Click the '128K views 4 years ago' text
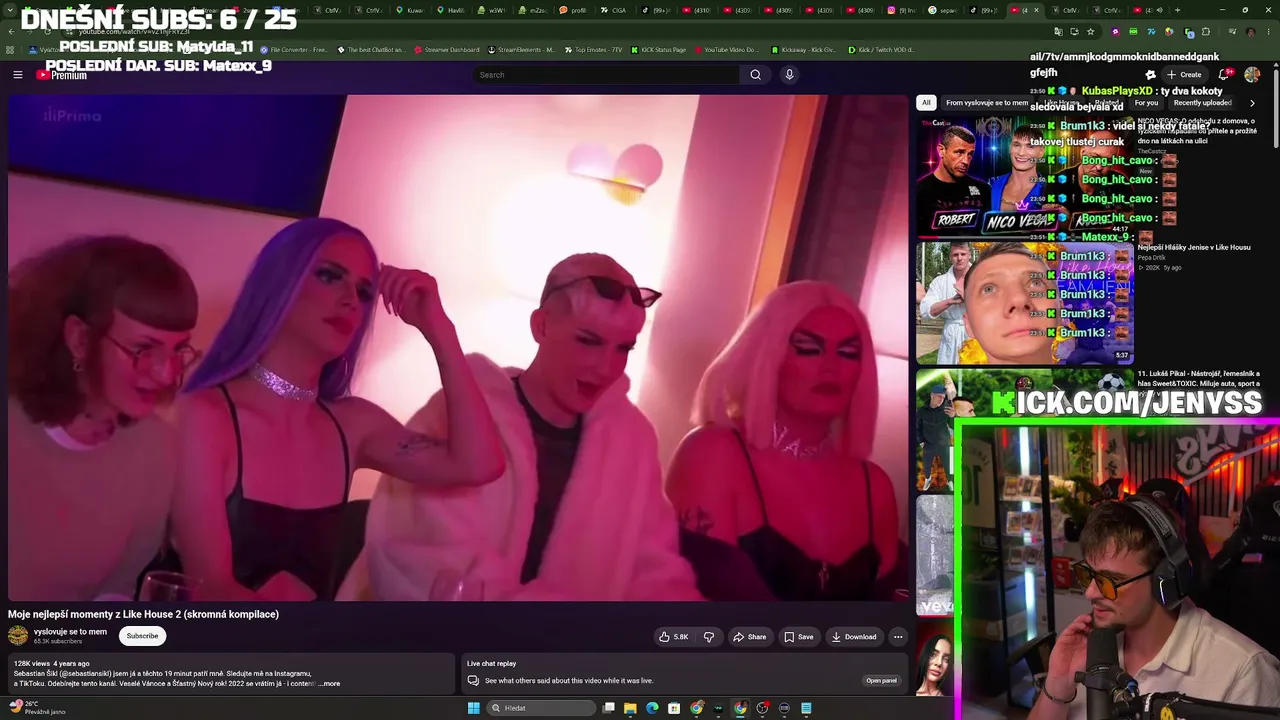This screenshot has width=1280, height=720. (x=52, y=663)
